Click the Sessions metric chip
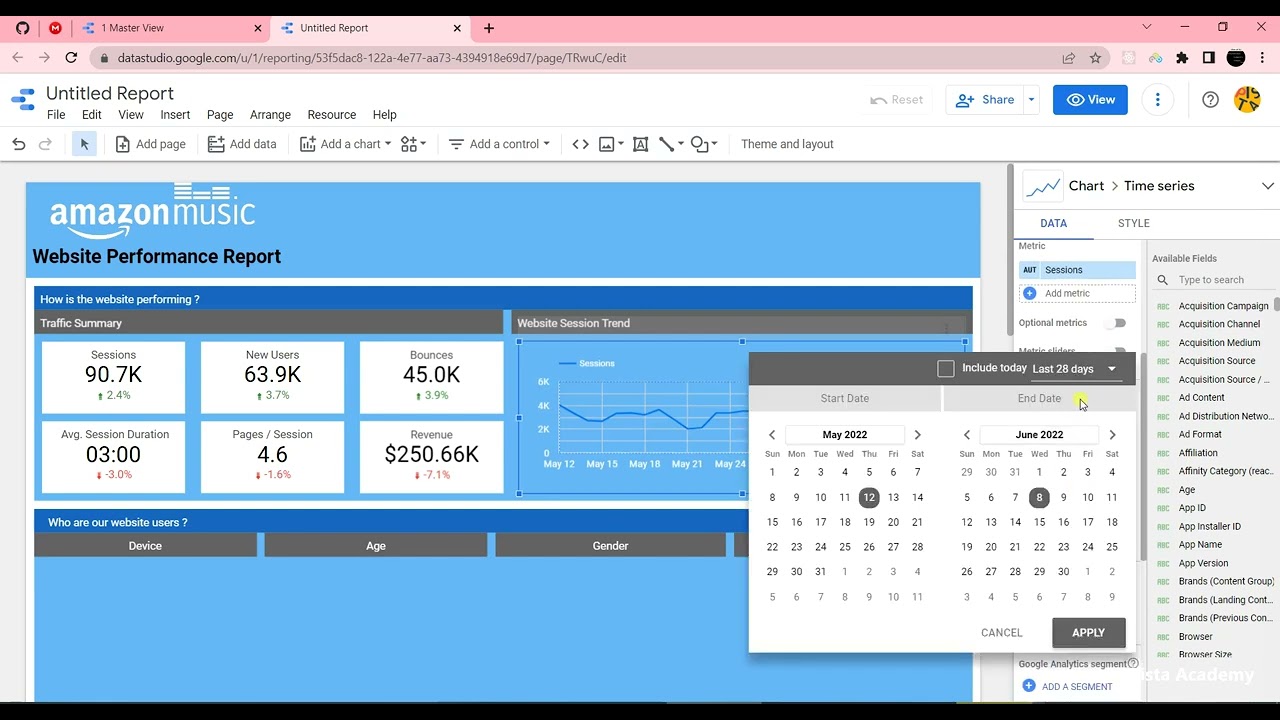Image resolution: width=1280 pixels, height=720 pixels. pyautogui.click(x=1077, y=270)
